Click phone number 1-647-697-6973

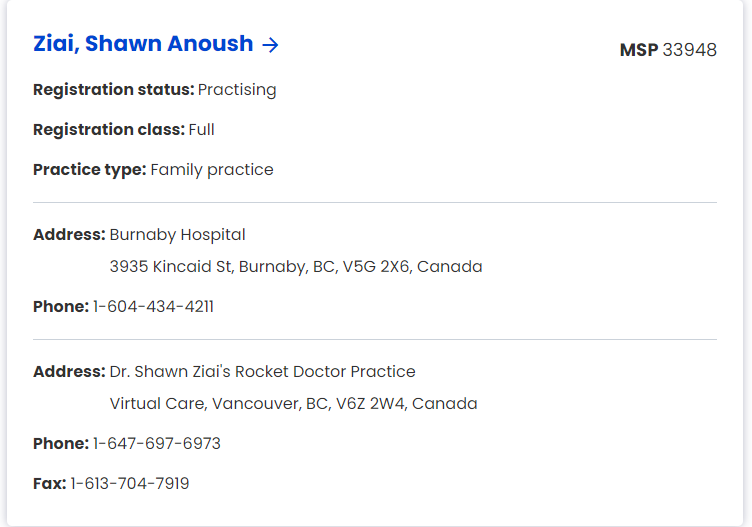pyautogui.click(x=157, y=444)
